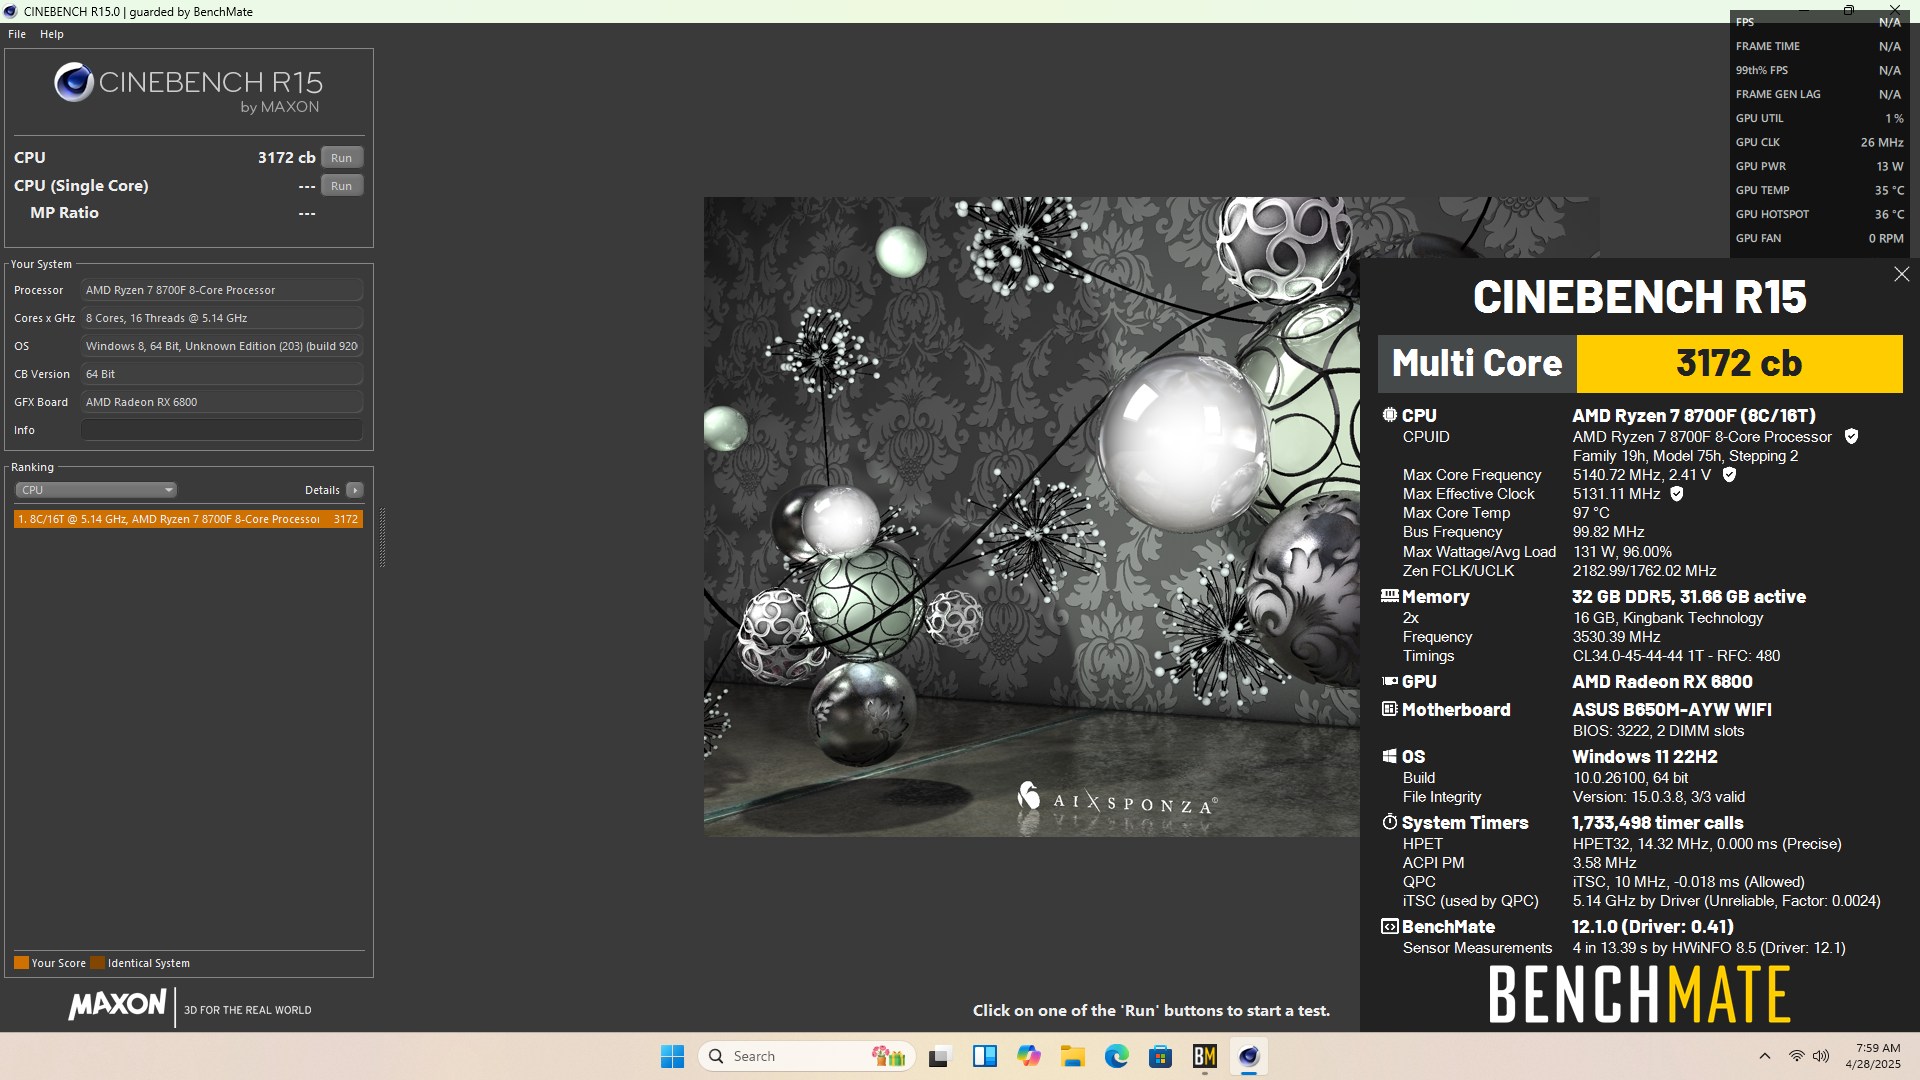Image resolution: width=1920 pixels, height=1080 pixels.
Task: Click the Max Core Temp 97 °C value
Action: [x=1591, y=513]
